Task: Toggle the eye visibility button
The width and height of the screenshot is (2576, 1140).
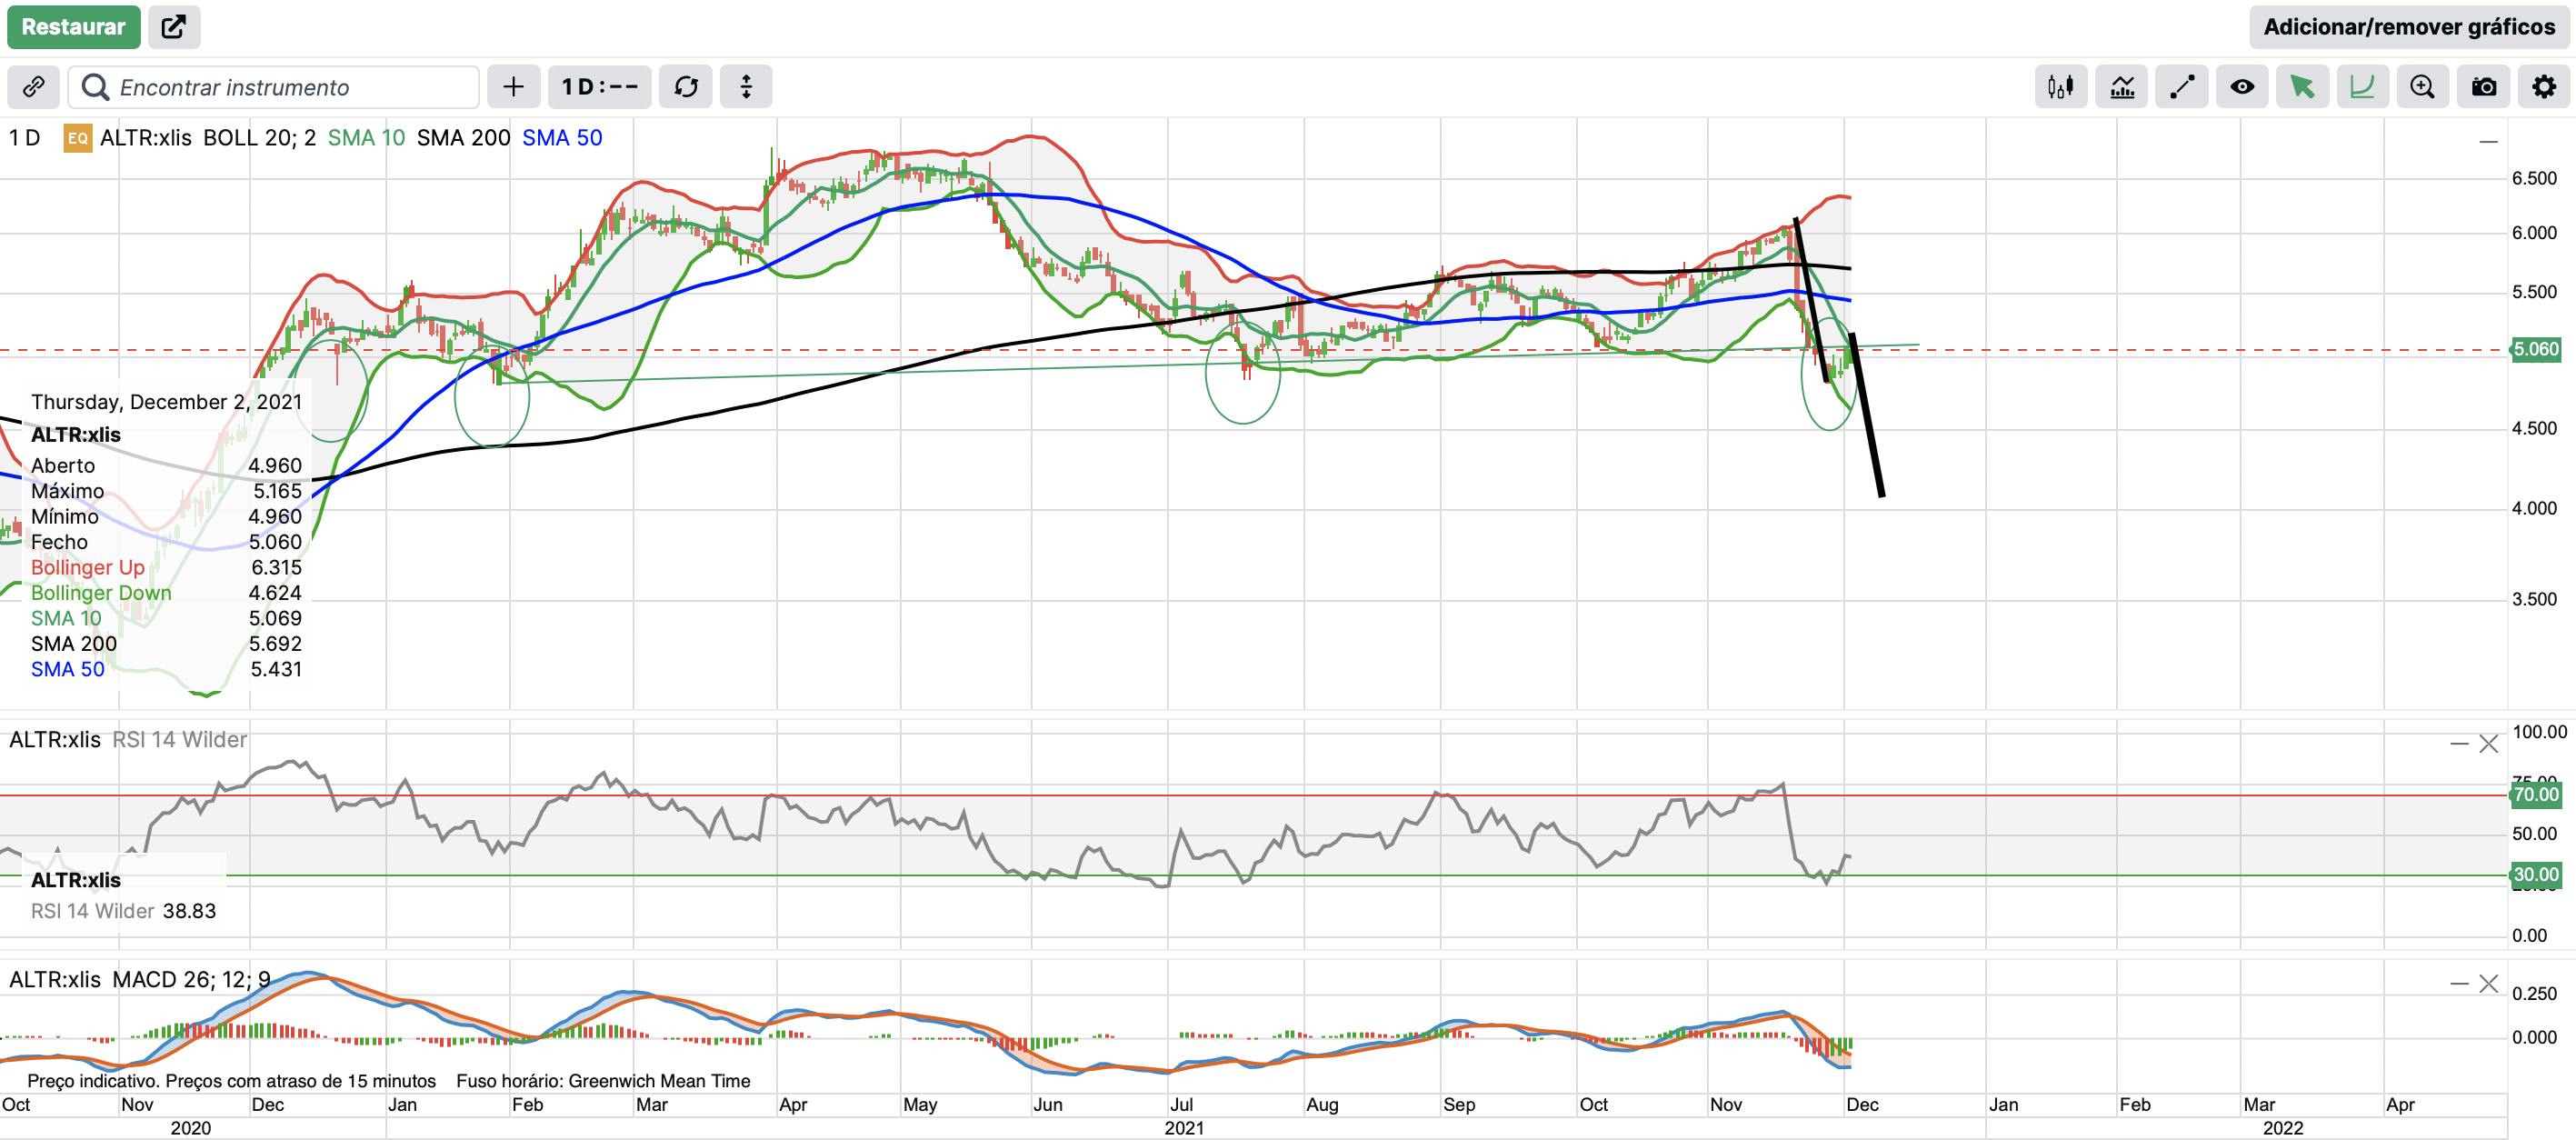Action: click(x=2241, y=87)
